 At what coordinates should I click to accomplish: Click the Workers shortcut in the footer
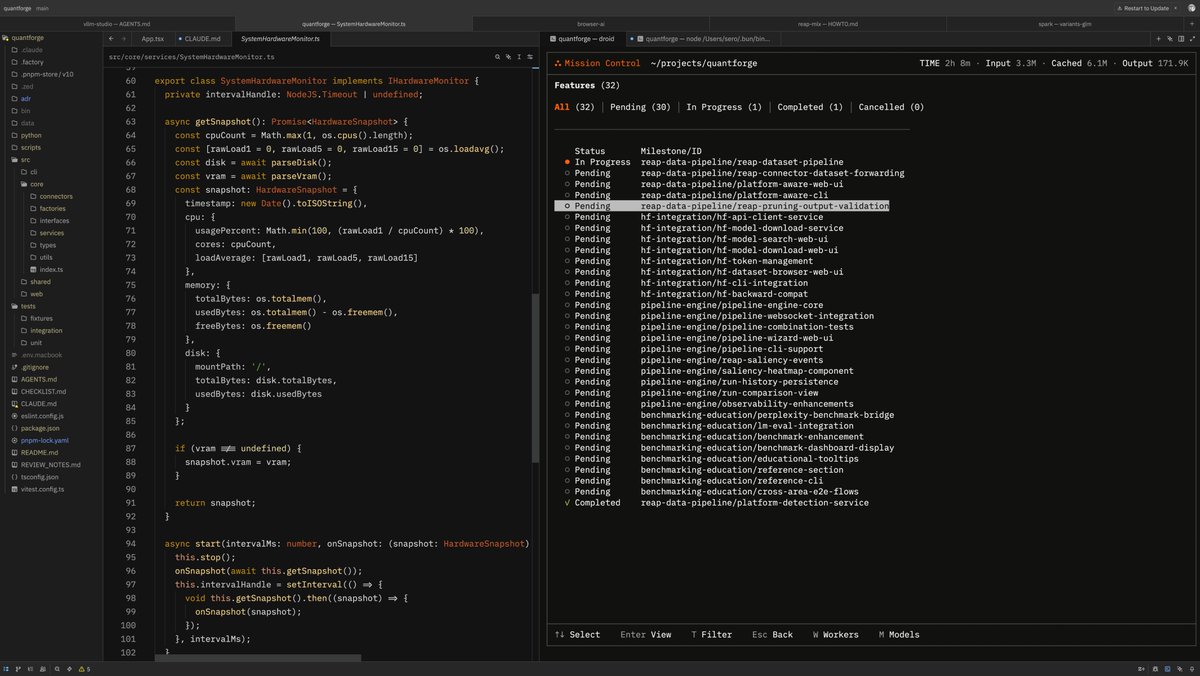pos(835,634)
